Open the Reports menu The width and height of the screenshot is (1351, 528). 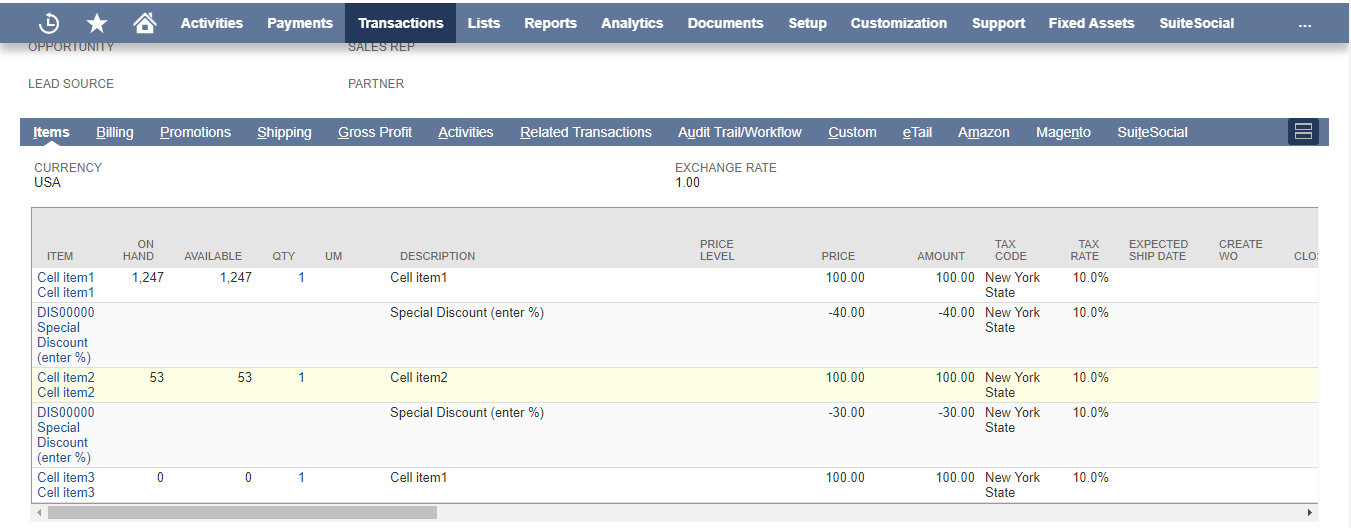pyautogui.click(x=550, y=23)
